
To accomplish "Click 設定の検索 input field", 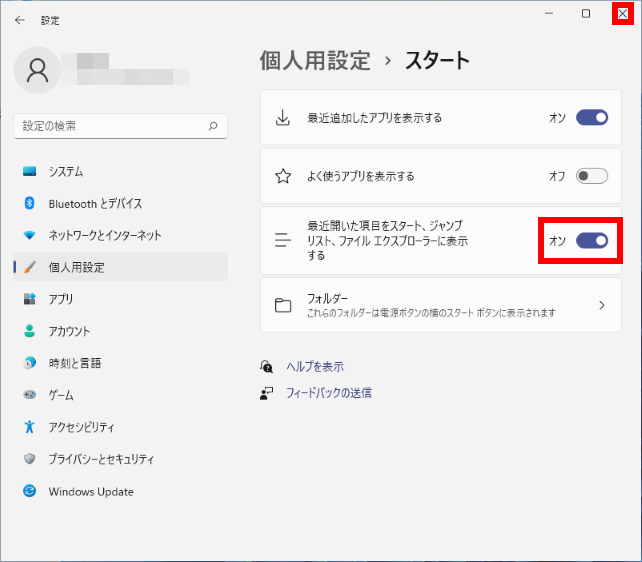I will 120,126.
